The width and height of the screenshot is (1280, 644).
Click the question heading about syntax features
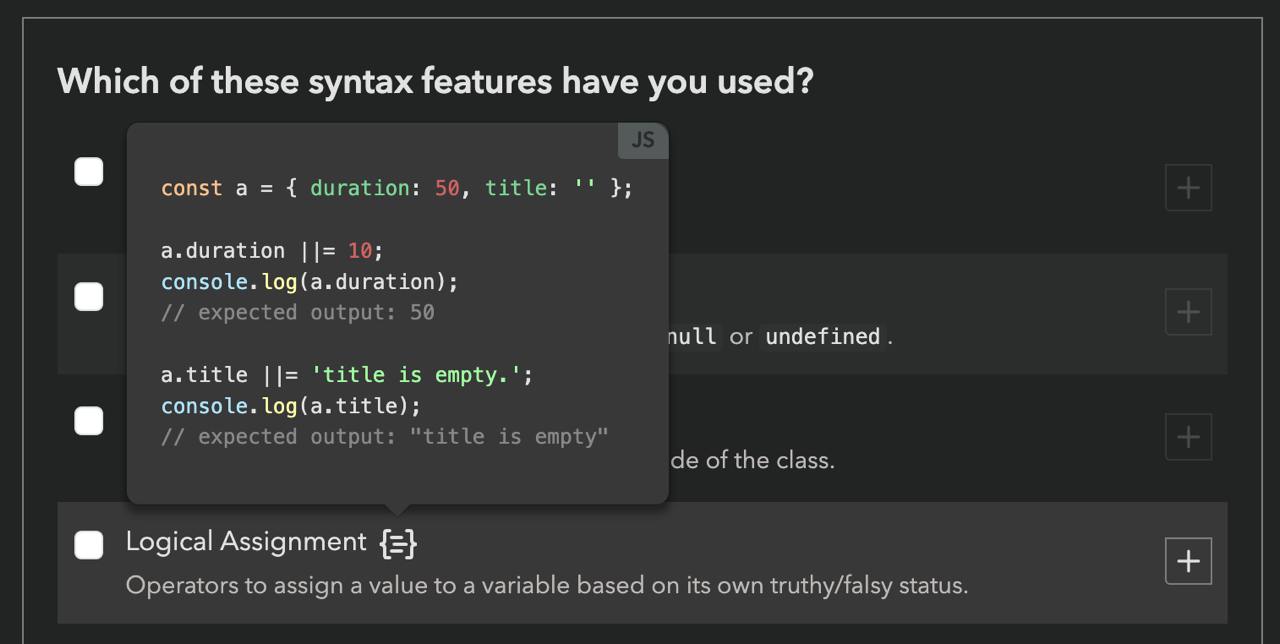(x=435, y=81)
